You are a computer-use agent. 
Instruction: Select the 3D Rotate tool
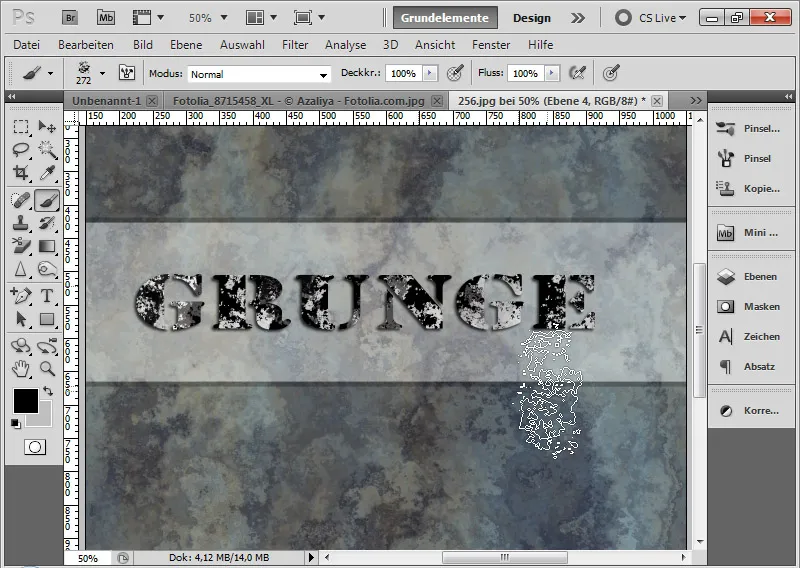click(x=20, y=345)
